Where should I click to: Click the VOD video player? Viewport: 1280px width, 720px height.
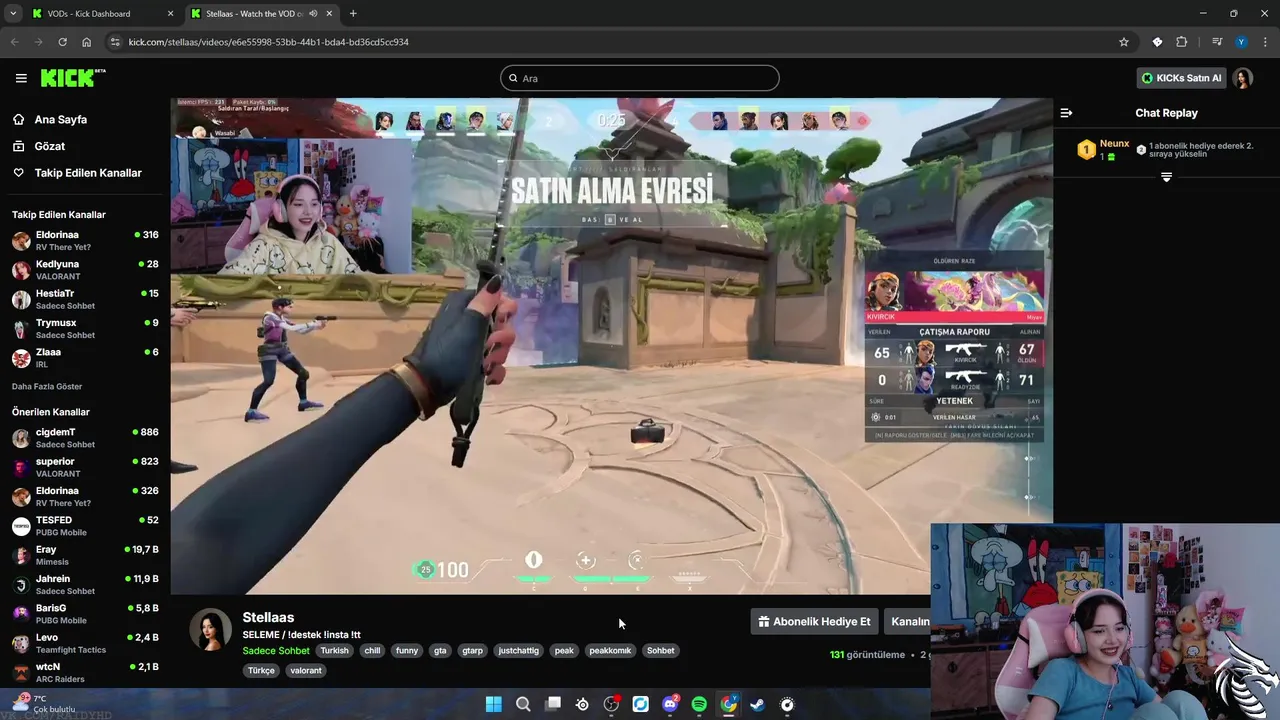611,346
